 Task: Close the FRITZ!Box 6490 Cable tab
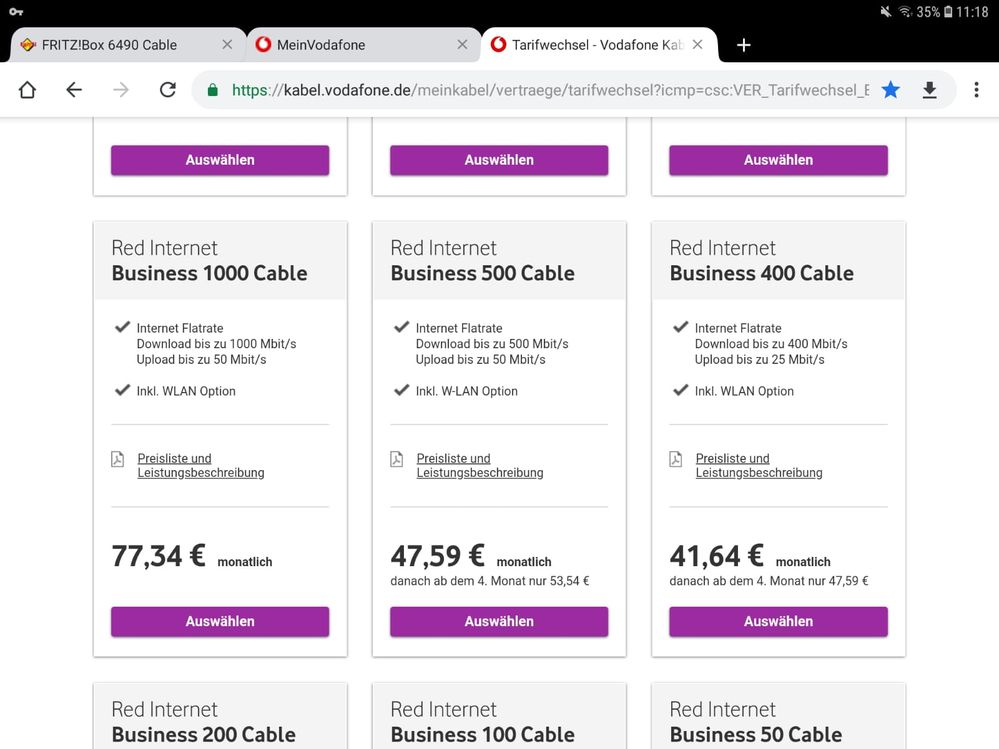227,45
